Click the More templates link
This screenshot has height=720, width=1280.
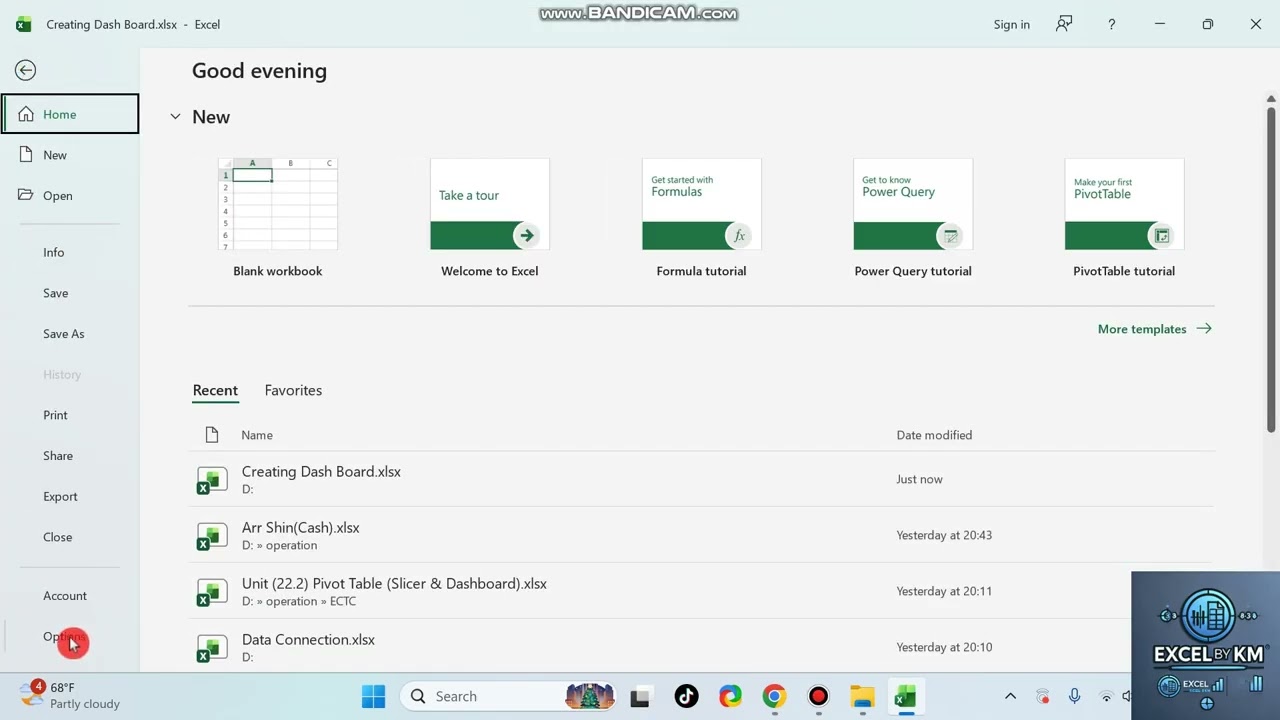[1154, 329]
